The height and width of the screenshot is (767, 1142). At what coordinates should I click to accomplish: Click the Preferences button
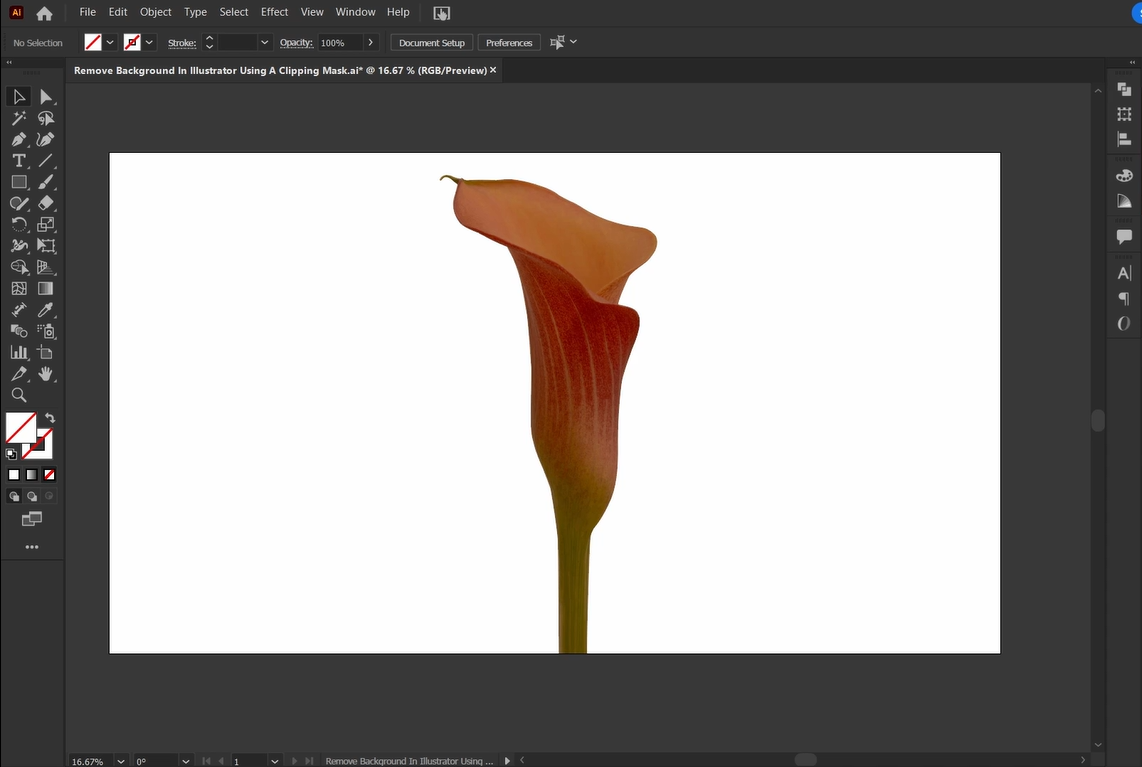tap(509, 42)
